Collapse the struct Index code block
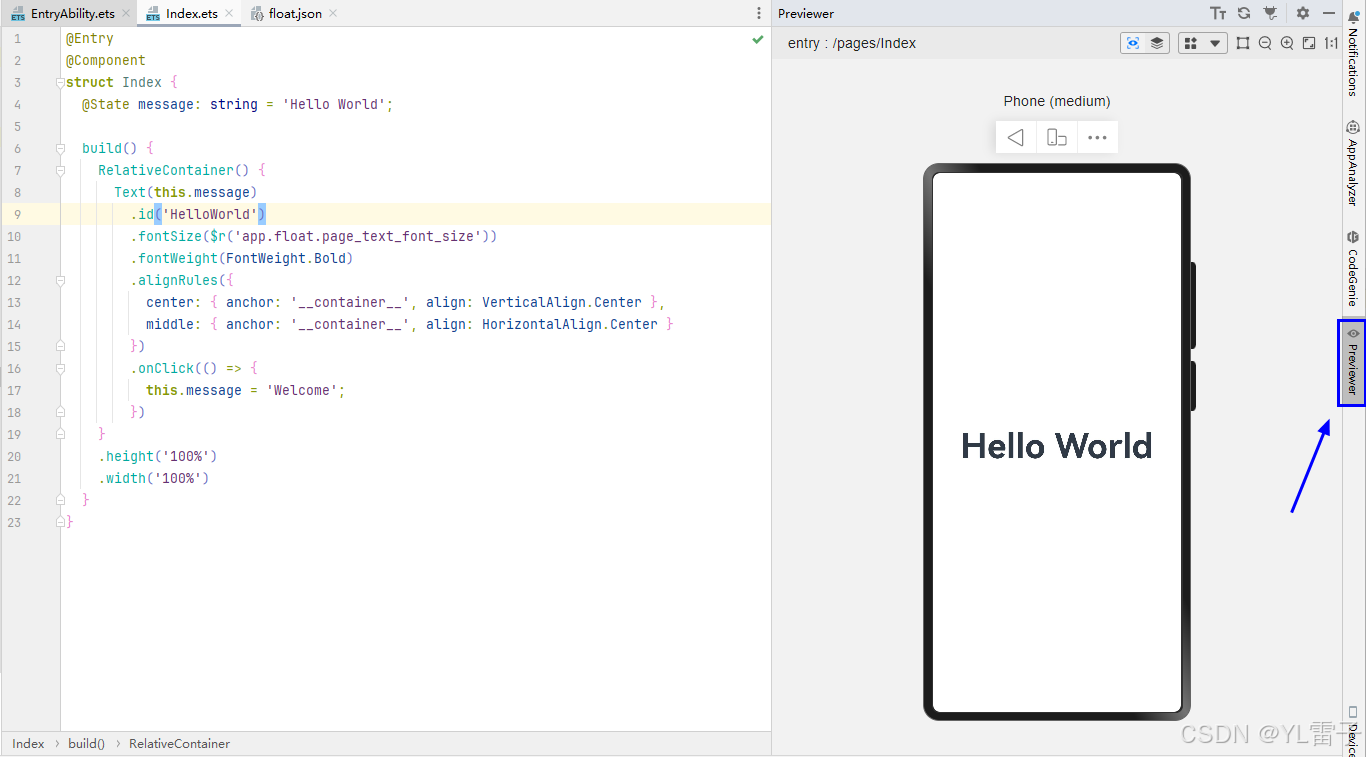The width and height of the screenshot is (1366, 757). pyautogui.click(x=60, y=82)
